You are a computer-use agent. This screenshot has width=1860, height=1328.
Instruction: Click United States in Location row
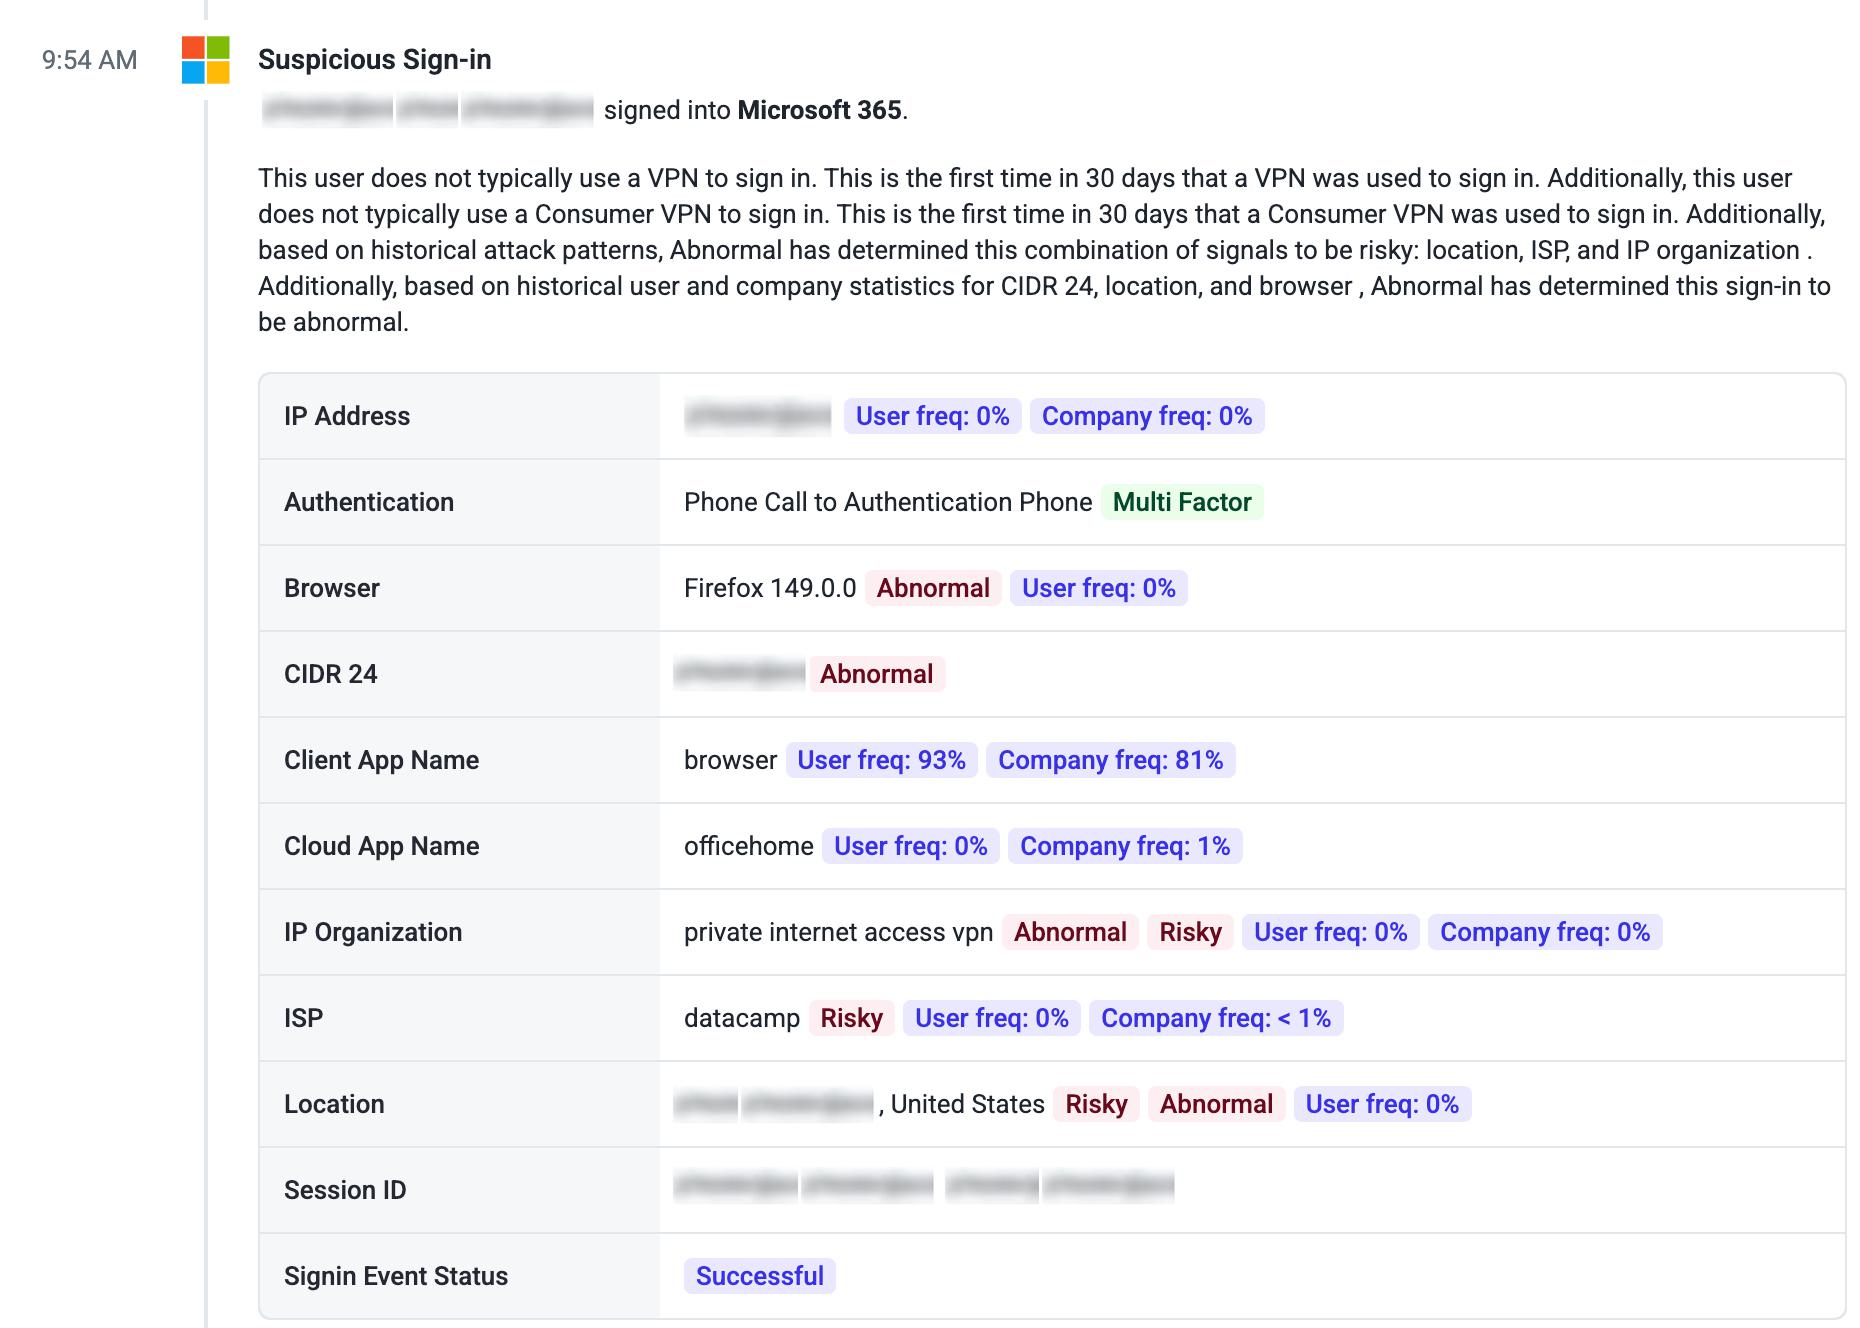(967, 1104)
